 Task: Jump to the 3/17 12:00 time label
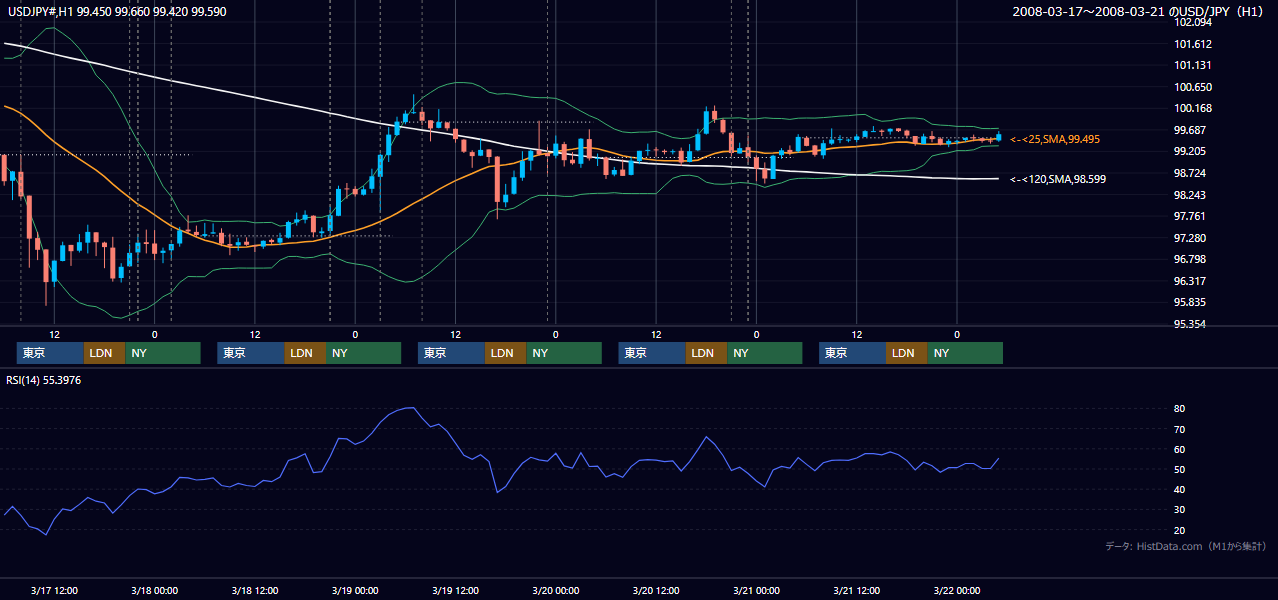[x=55, y=590]
